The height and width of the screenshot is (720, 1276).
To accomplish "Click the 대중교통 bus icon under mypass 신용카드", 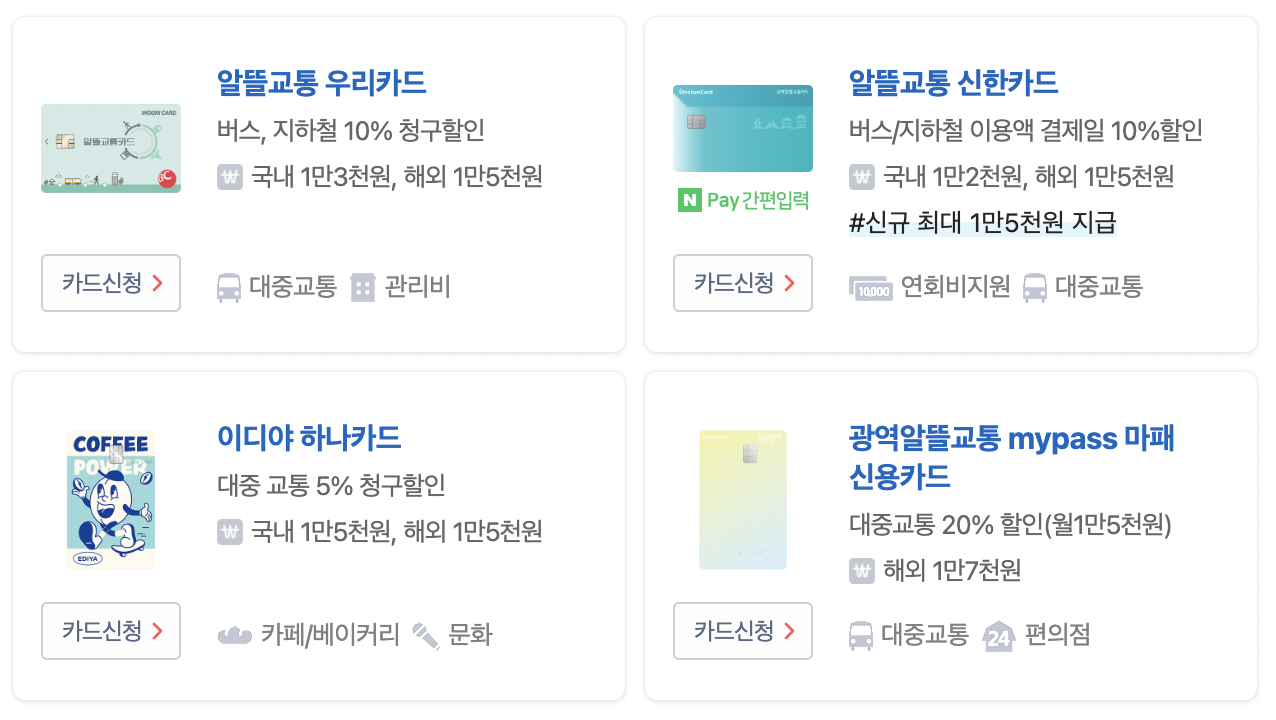I will coord(861,635).
